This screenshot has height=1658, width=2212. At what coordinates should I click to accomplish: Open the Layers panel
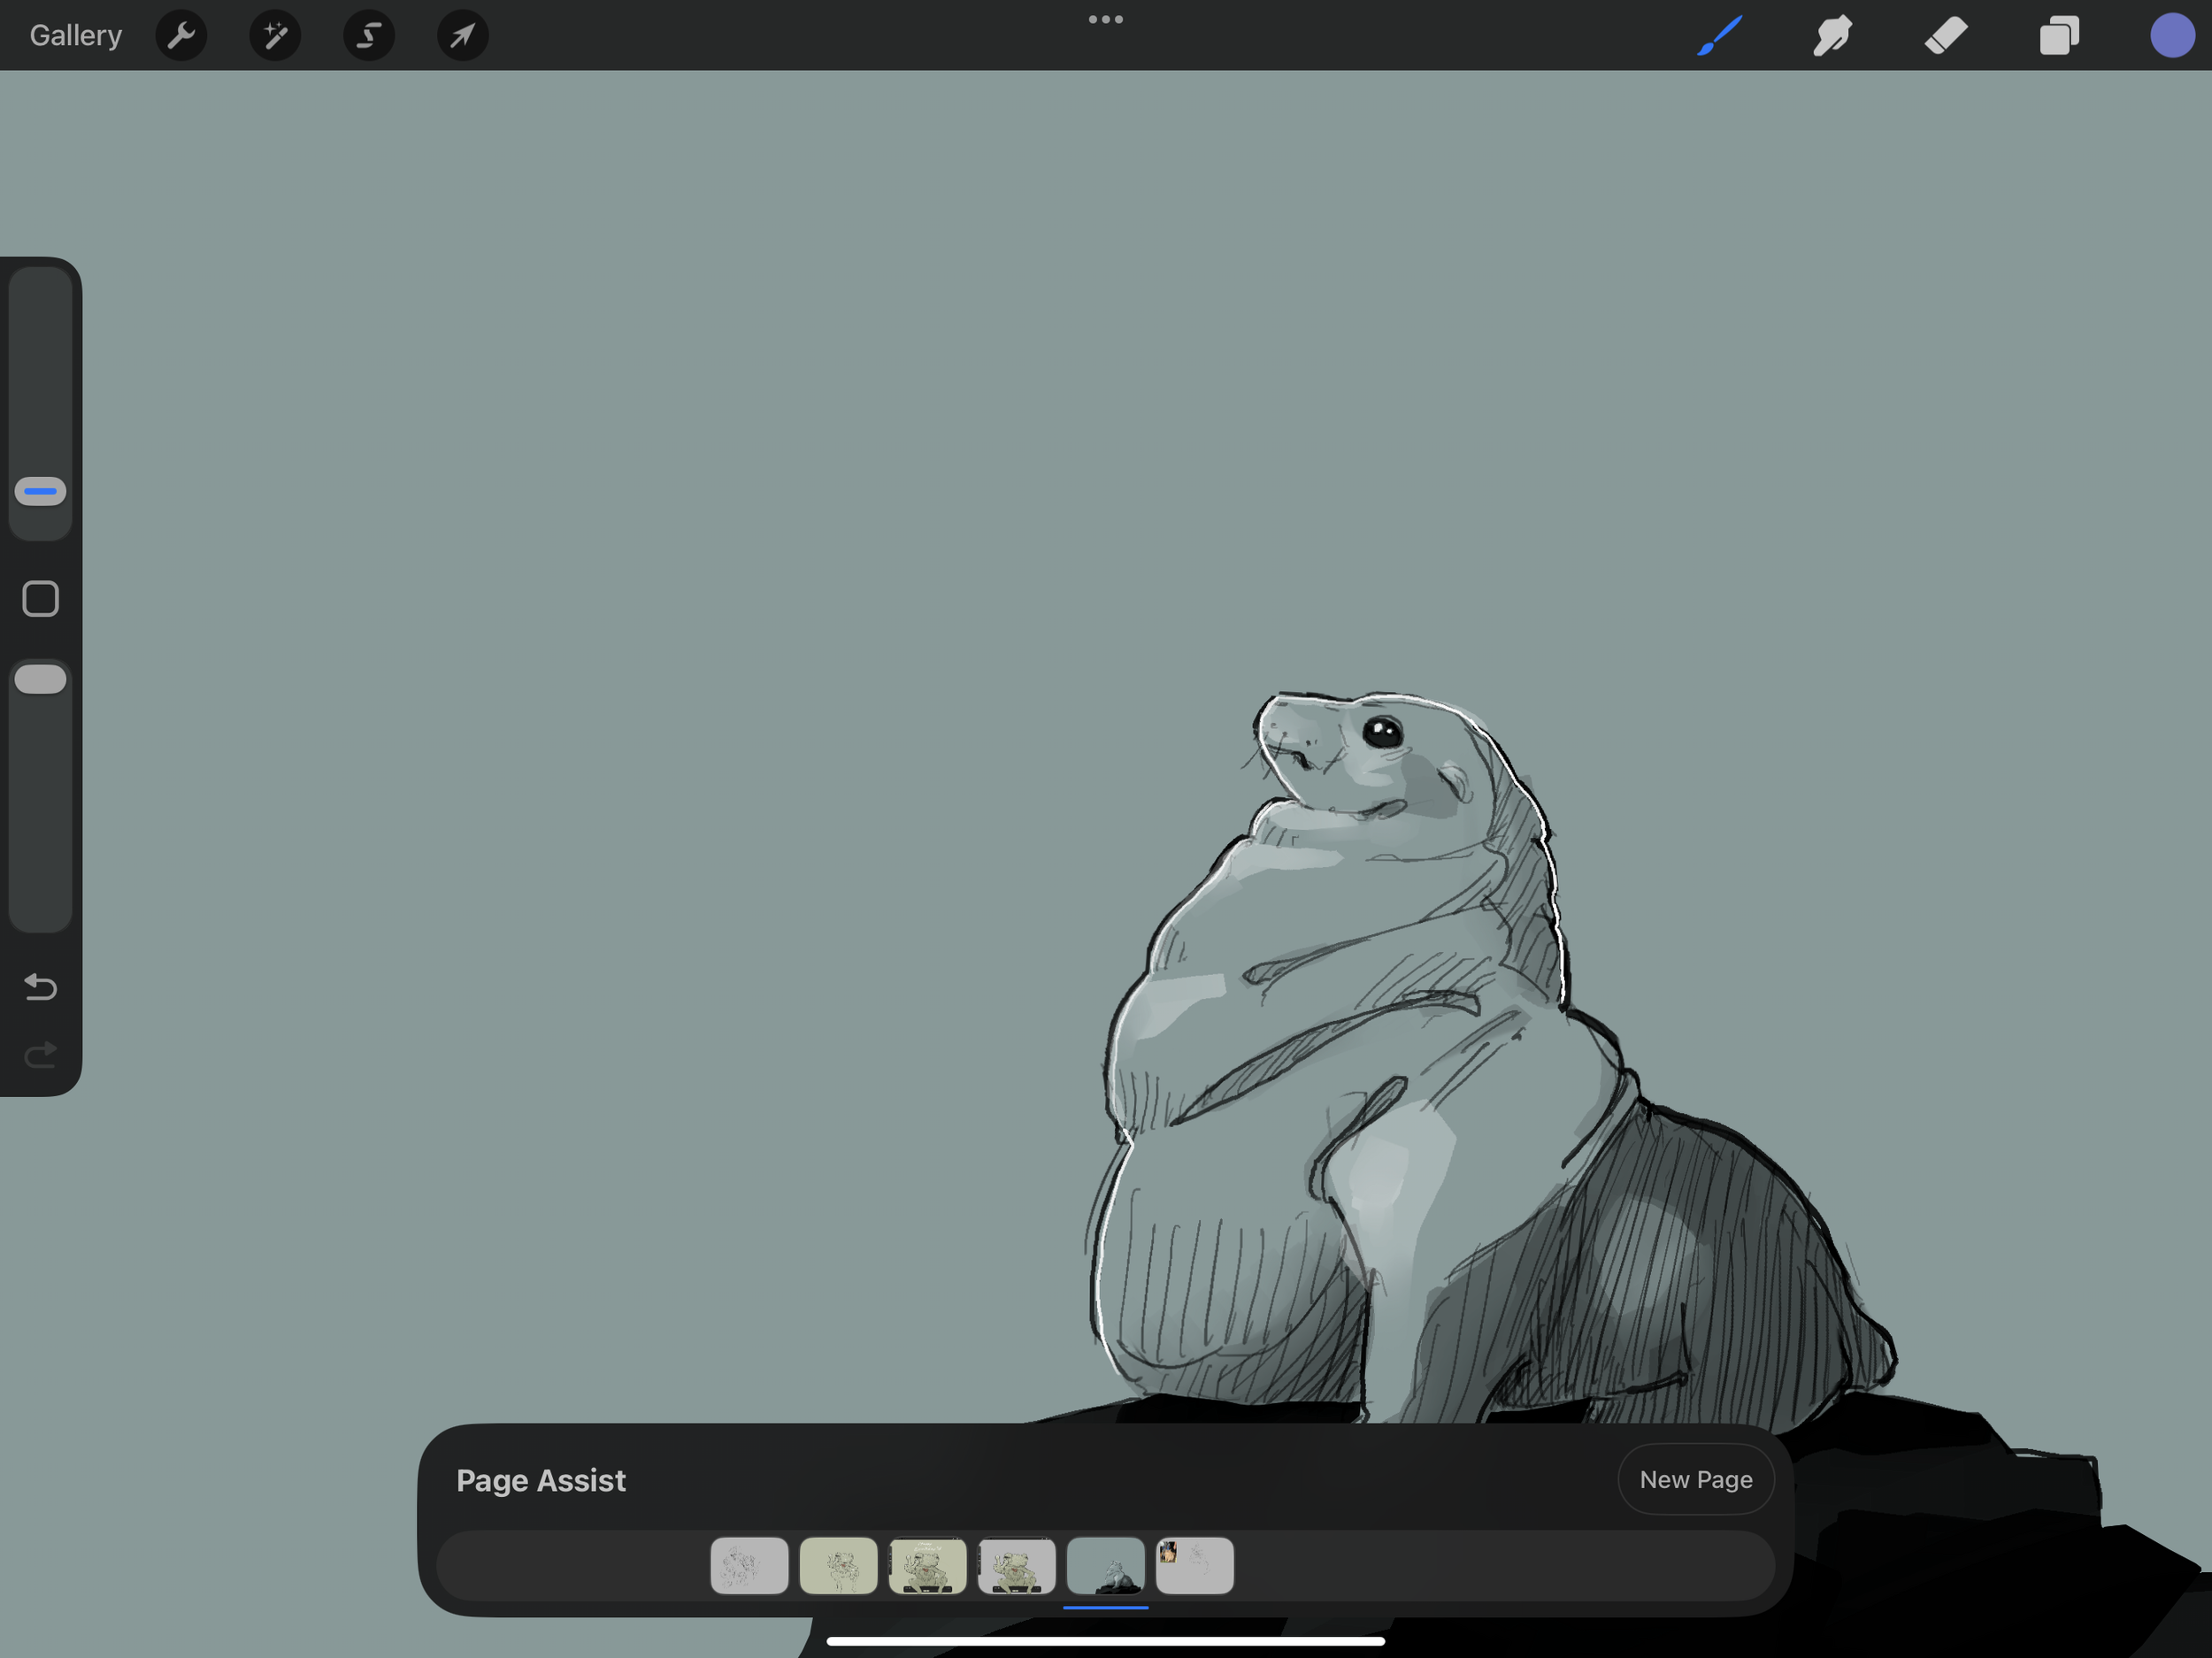pos(2059,36)
